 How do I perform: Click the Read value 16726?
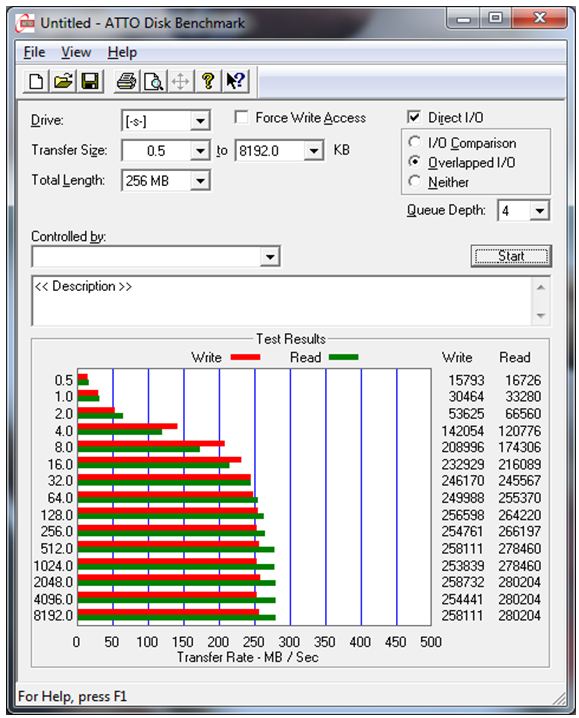(523, 380)
